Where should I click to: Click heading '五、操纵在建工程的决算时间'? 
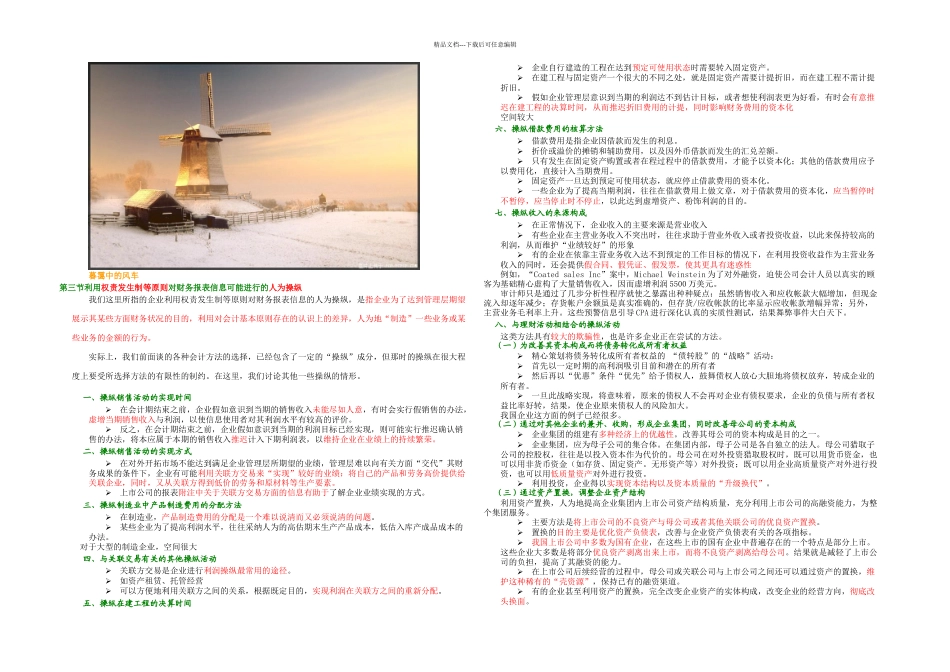[x=137, y=604]
